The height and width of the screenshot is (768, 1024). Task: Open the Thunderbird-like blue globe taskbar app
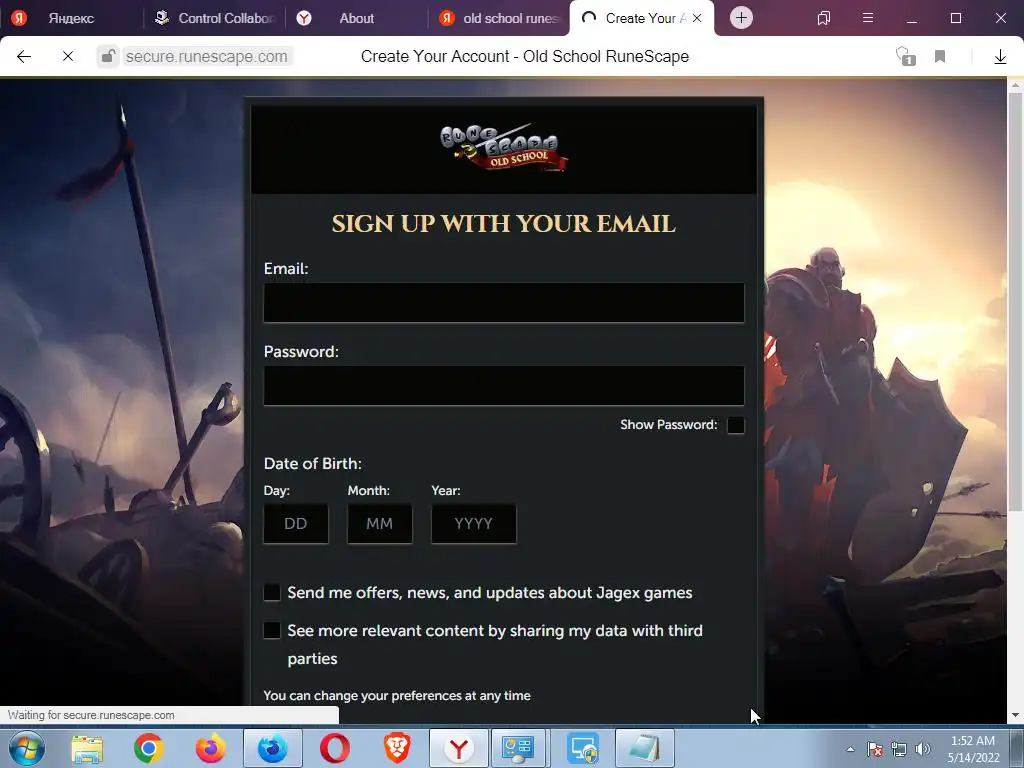coord(272,748)
